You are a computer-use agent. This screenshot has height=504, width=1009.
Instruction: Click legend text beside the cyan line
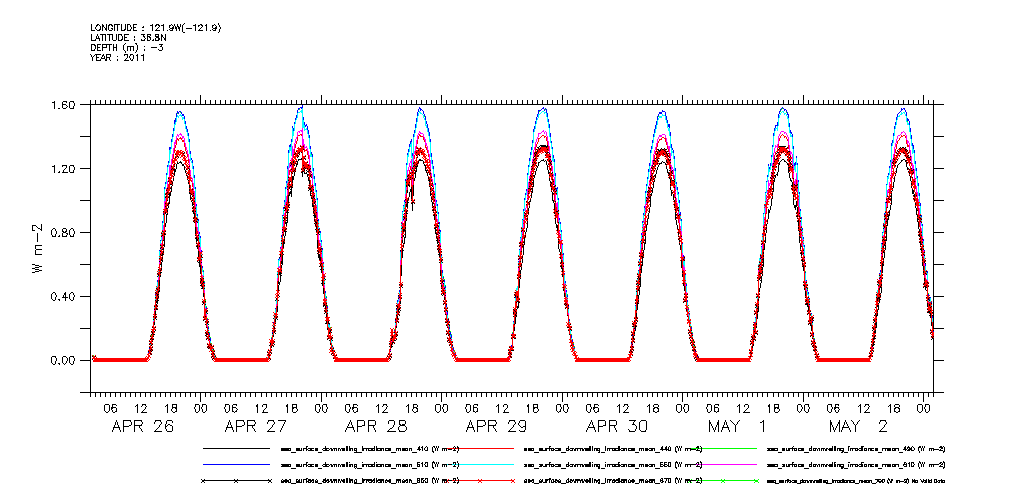tap(613, 465)
